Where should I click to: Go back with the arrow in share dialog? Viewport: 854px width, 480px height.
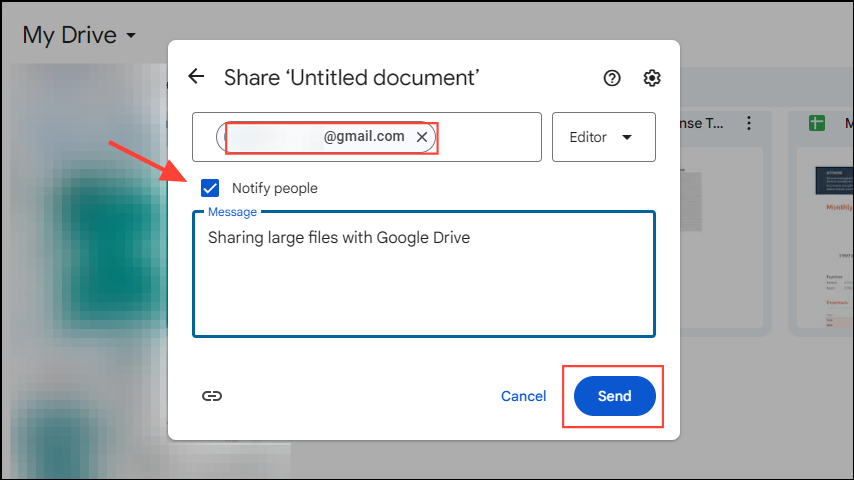click(196, 76)
